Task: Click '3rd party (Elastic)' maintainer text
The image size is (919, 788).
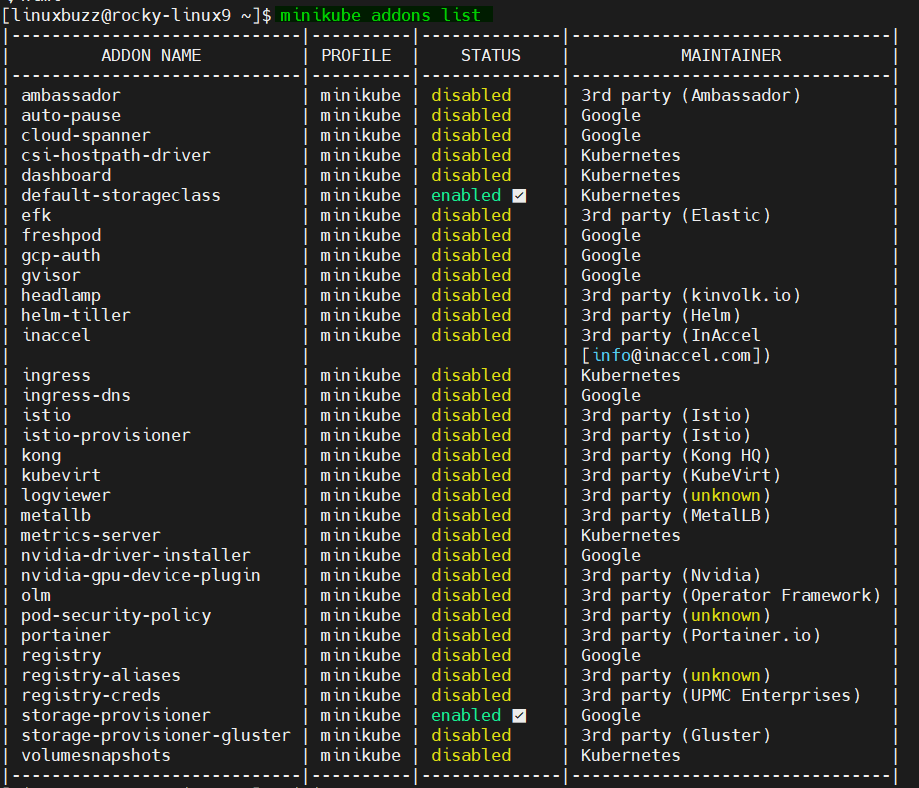Action: [x=676, y=215]
